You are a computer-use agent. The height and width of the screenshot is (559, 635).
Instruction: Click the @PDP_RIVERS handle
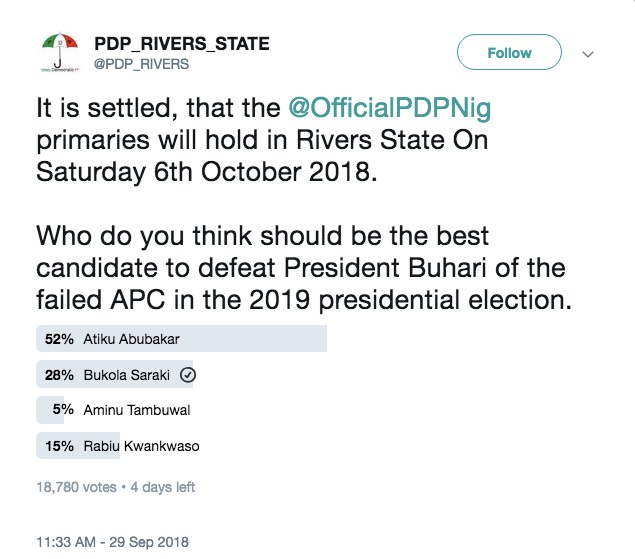141,64
